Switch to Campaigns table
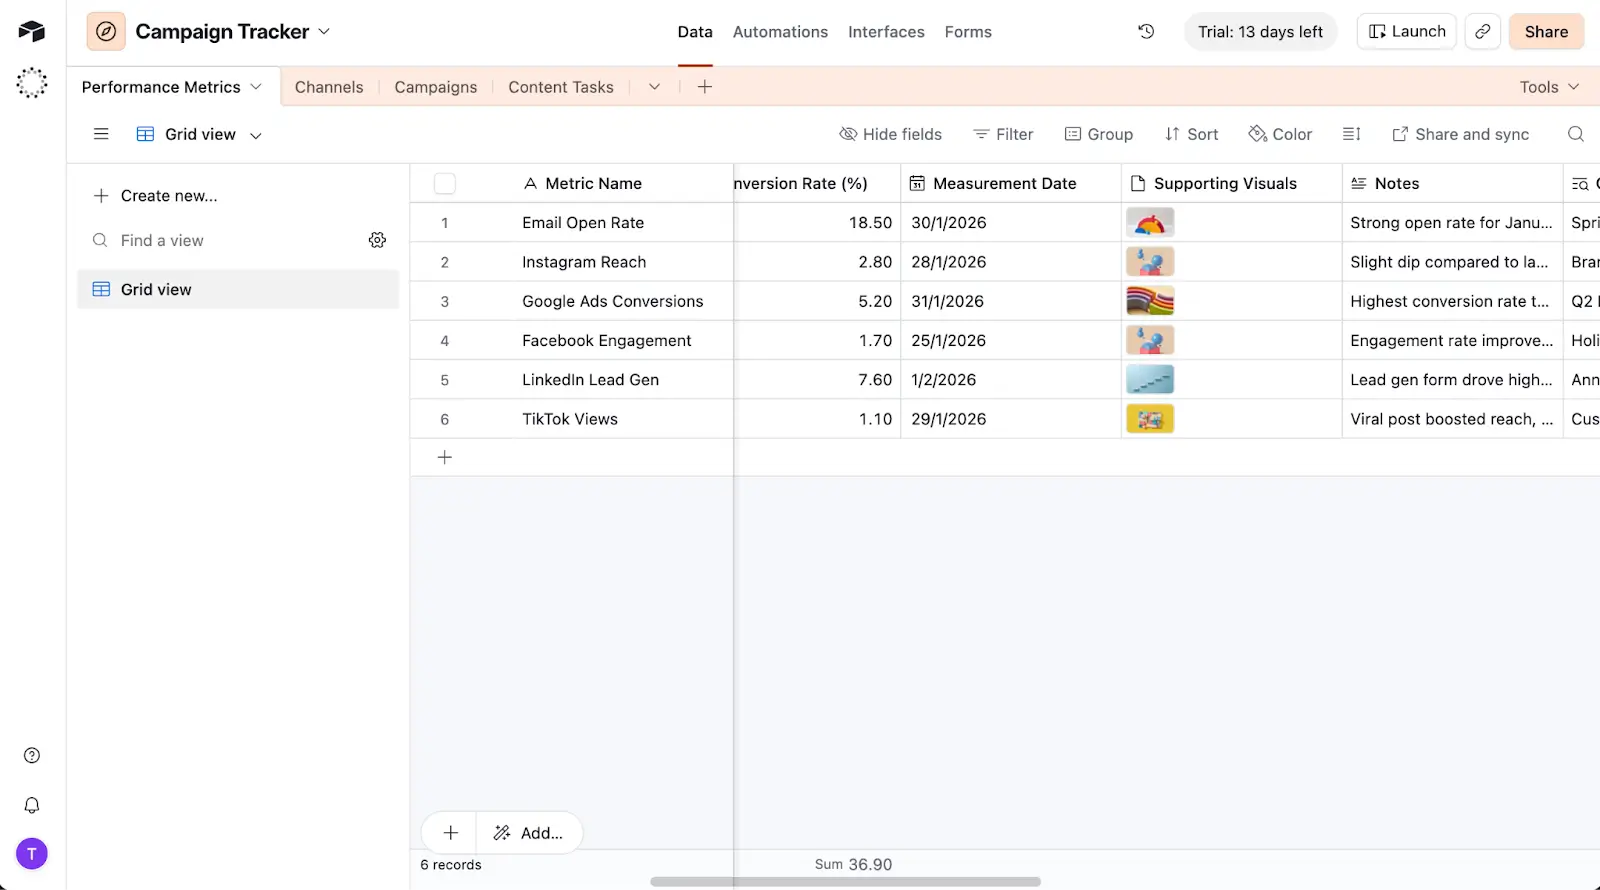The width and height of the screenshot is (1600, 890). (436, 87)
